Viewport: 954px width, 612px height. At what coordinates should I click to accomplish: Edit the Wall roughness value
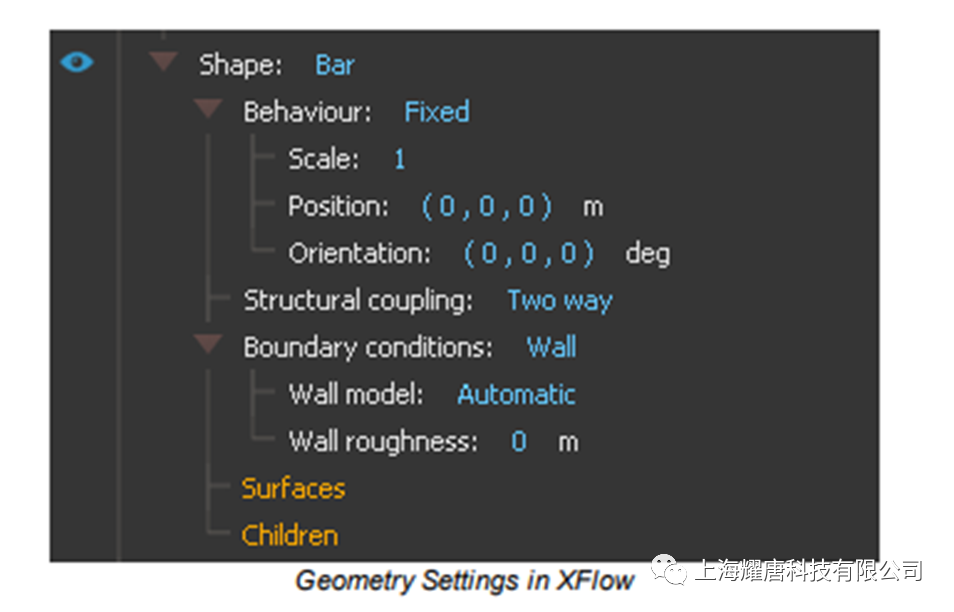point(518,441)
